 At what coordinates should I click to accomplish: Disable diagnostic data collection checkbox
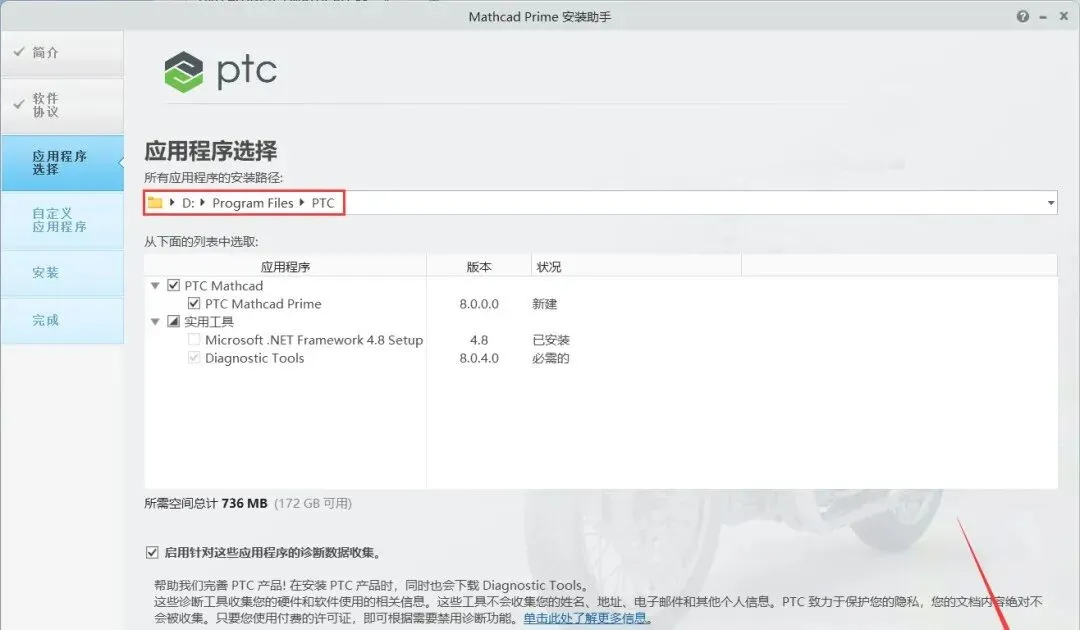[152, 552]
